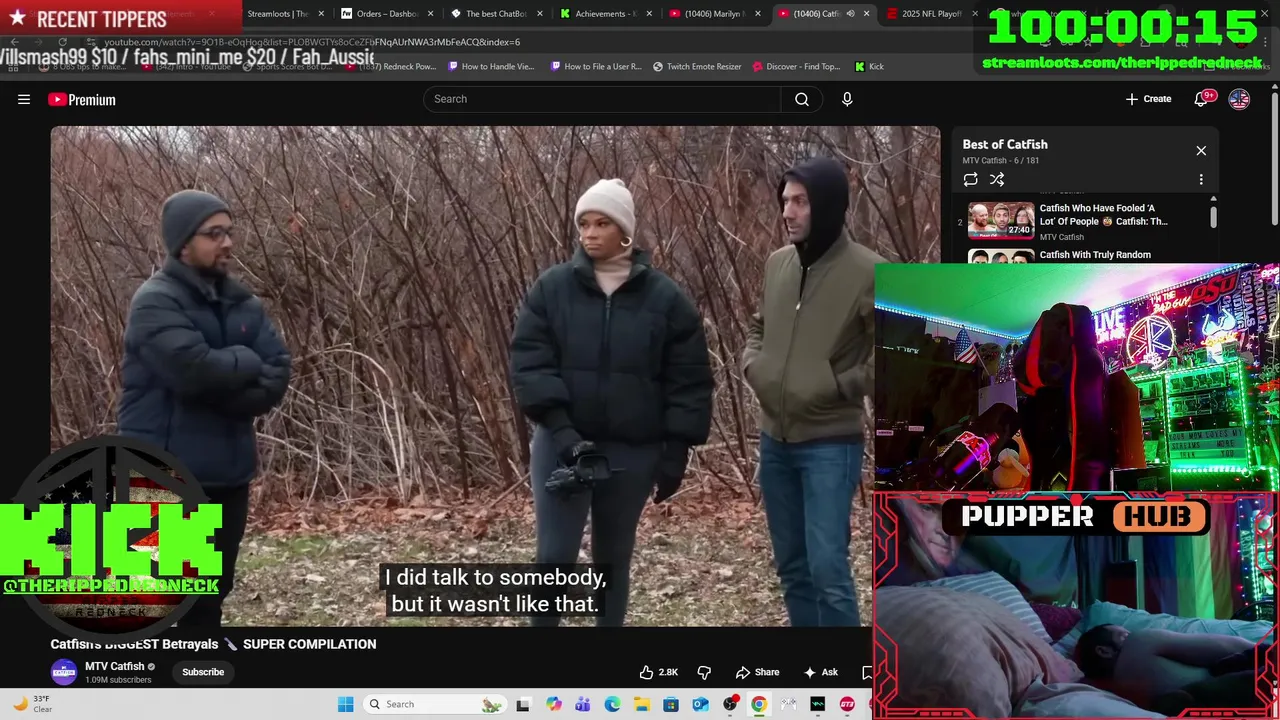Open 'Discover - Find Top...' bookmark
The width and height of the screenshot is (1280, 720).
coord(796,66)
